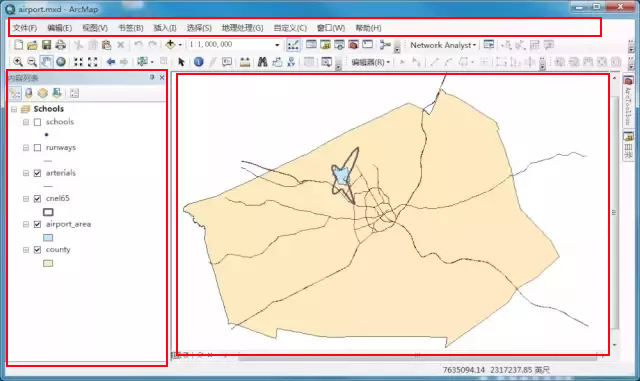640x381 pixels.
Task: Open the 视图(V) menu
Action: click(95, 28)
